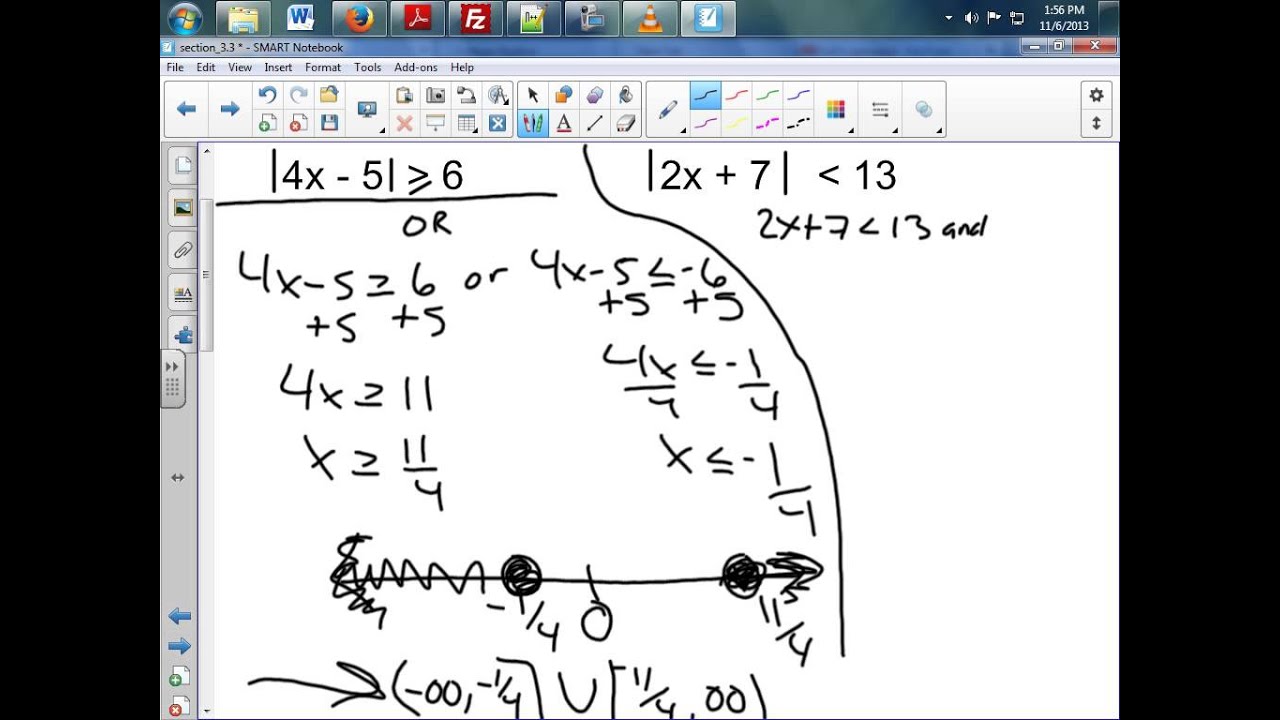Open line style dropdown
The width and height of the screenshot is (1280, 720).
(881, 109)
